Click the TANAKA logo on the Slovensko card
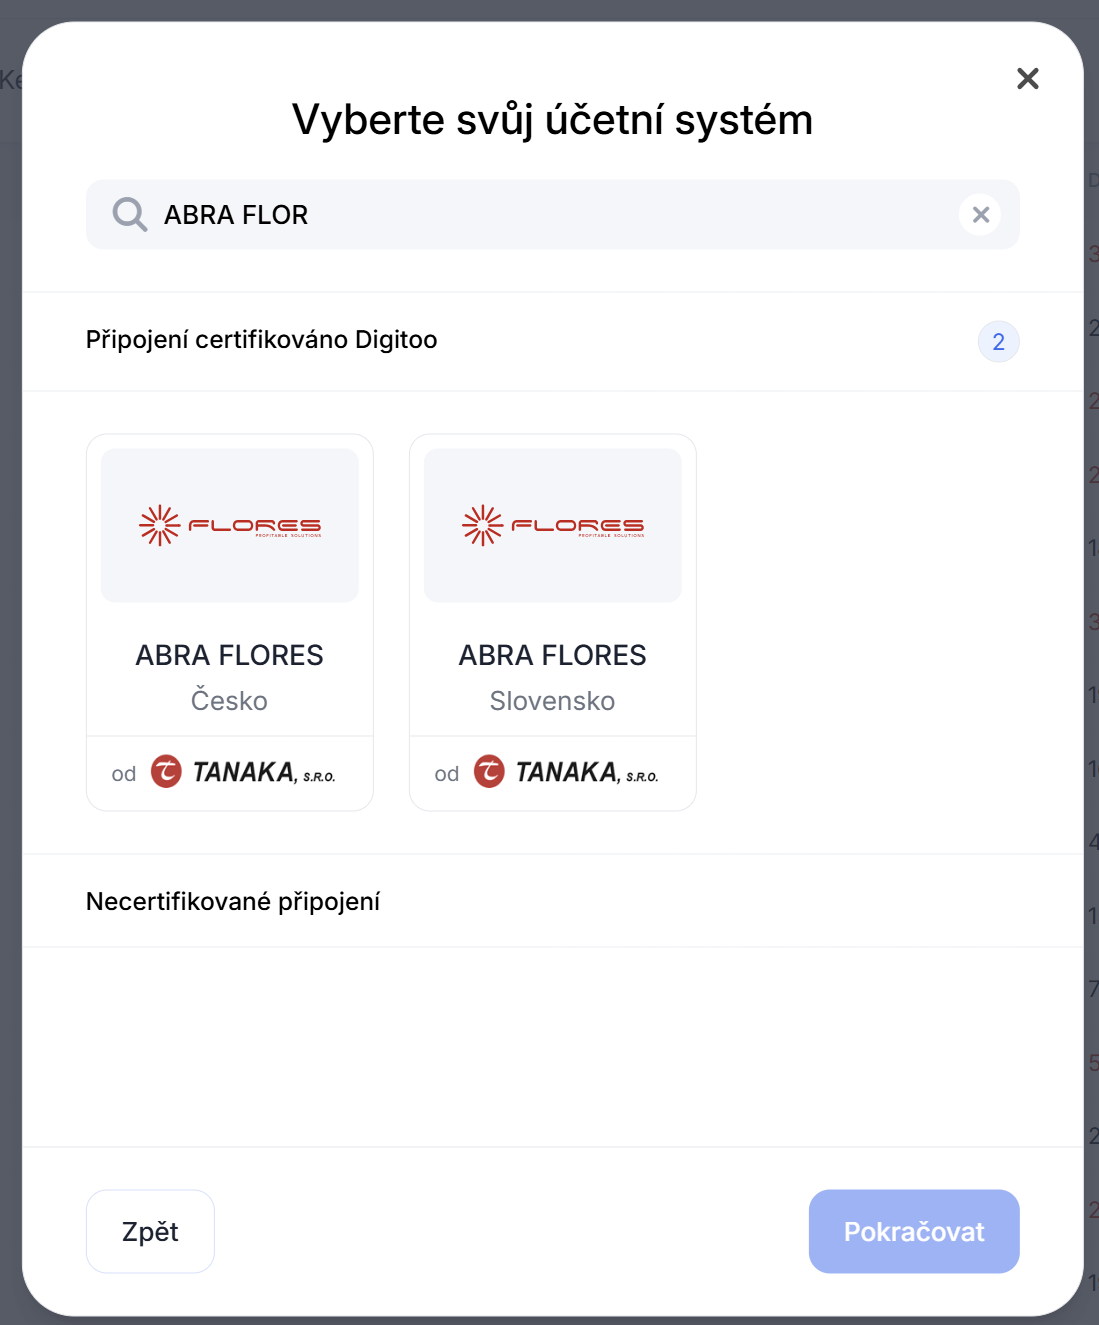 click(567, 772)
